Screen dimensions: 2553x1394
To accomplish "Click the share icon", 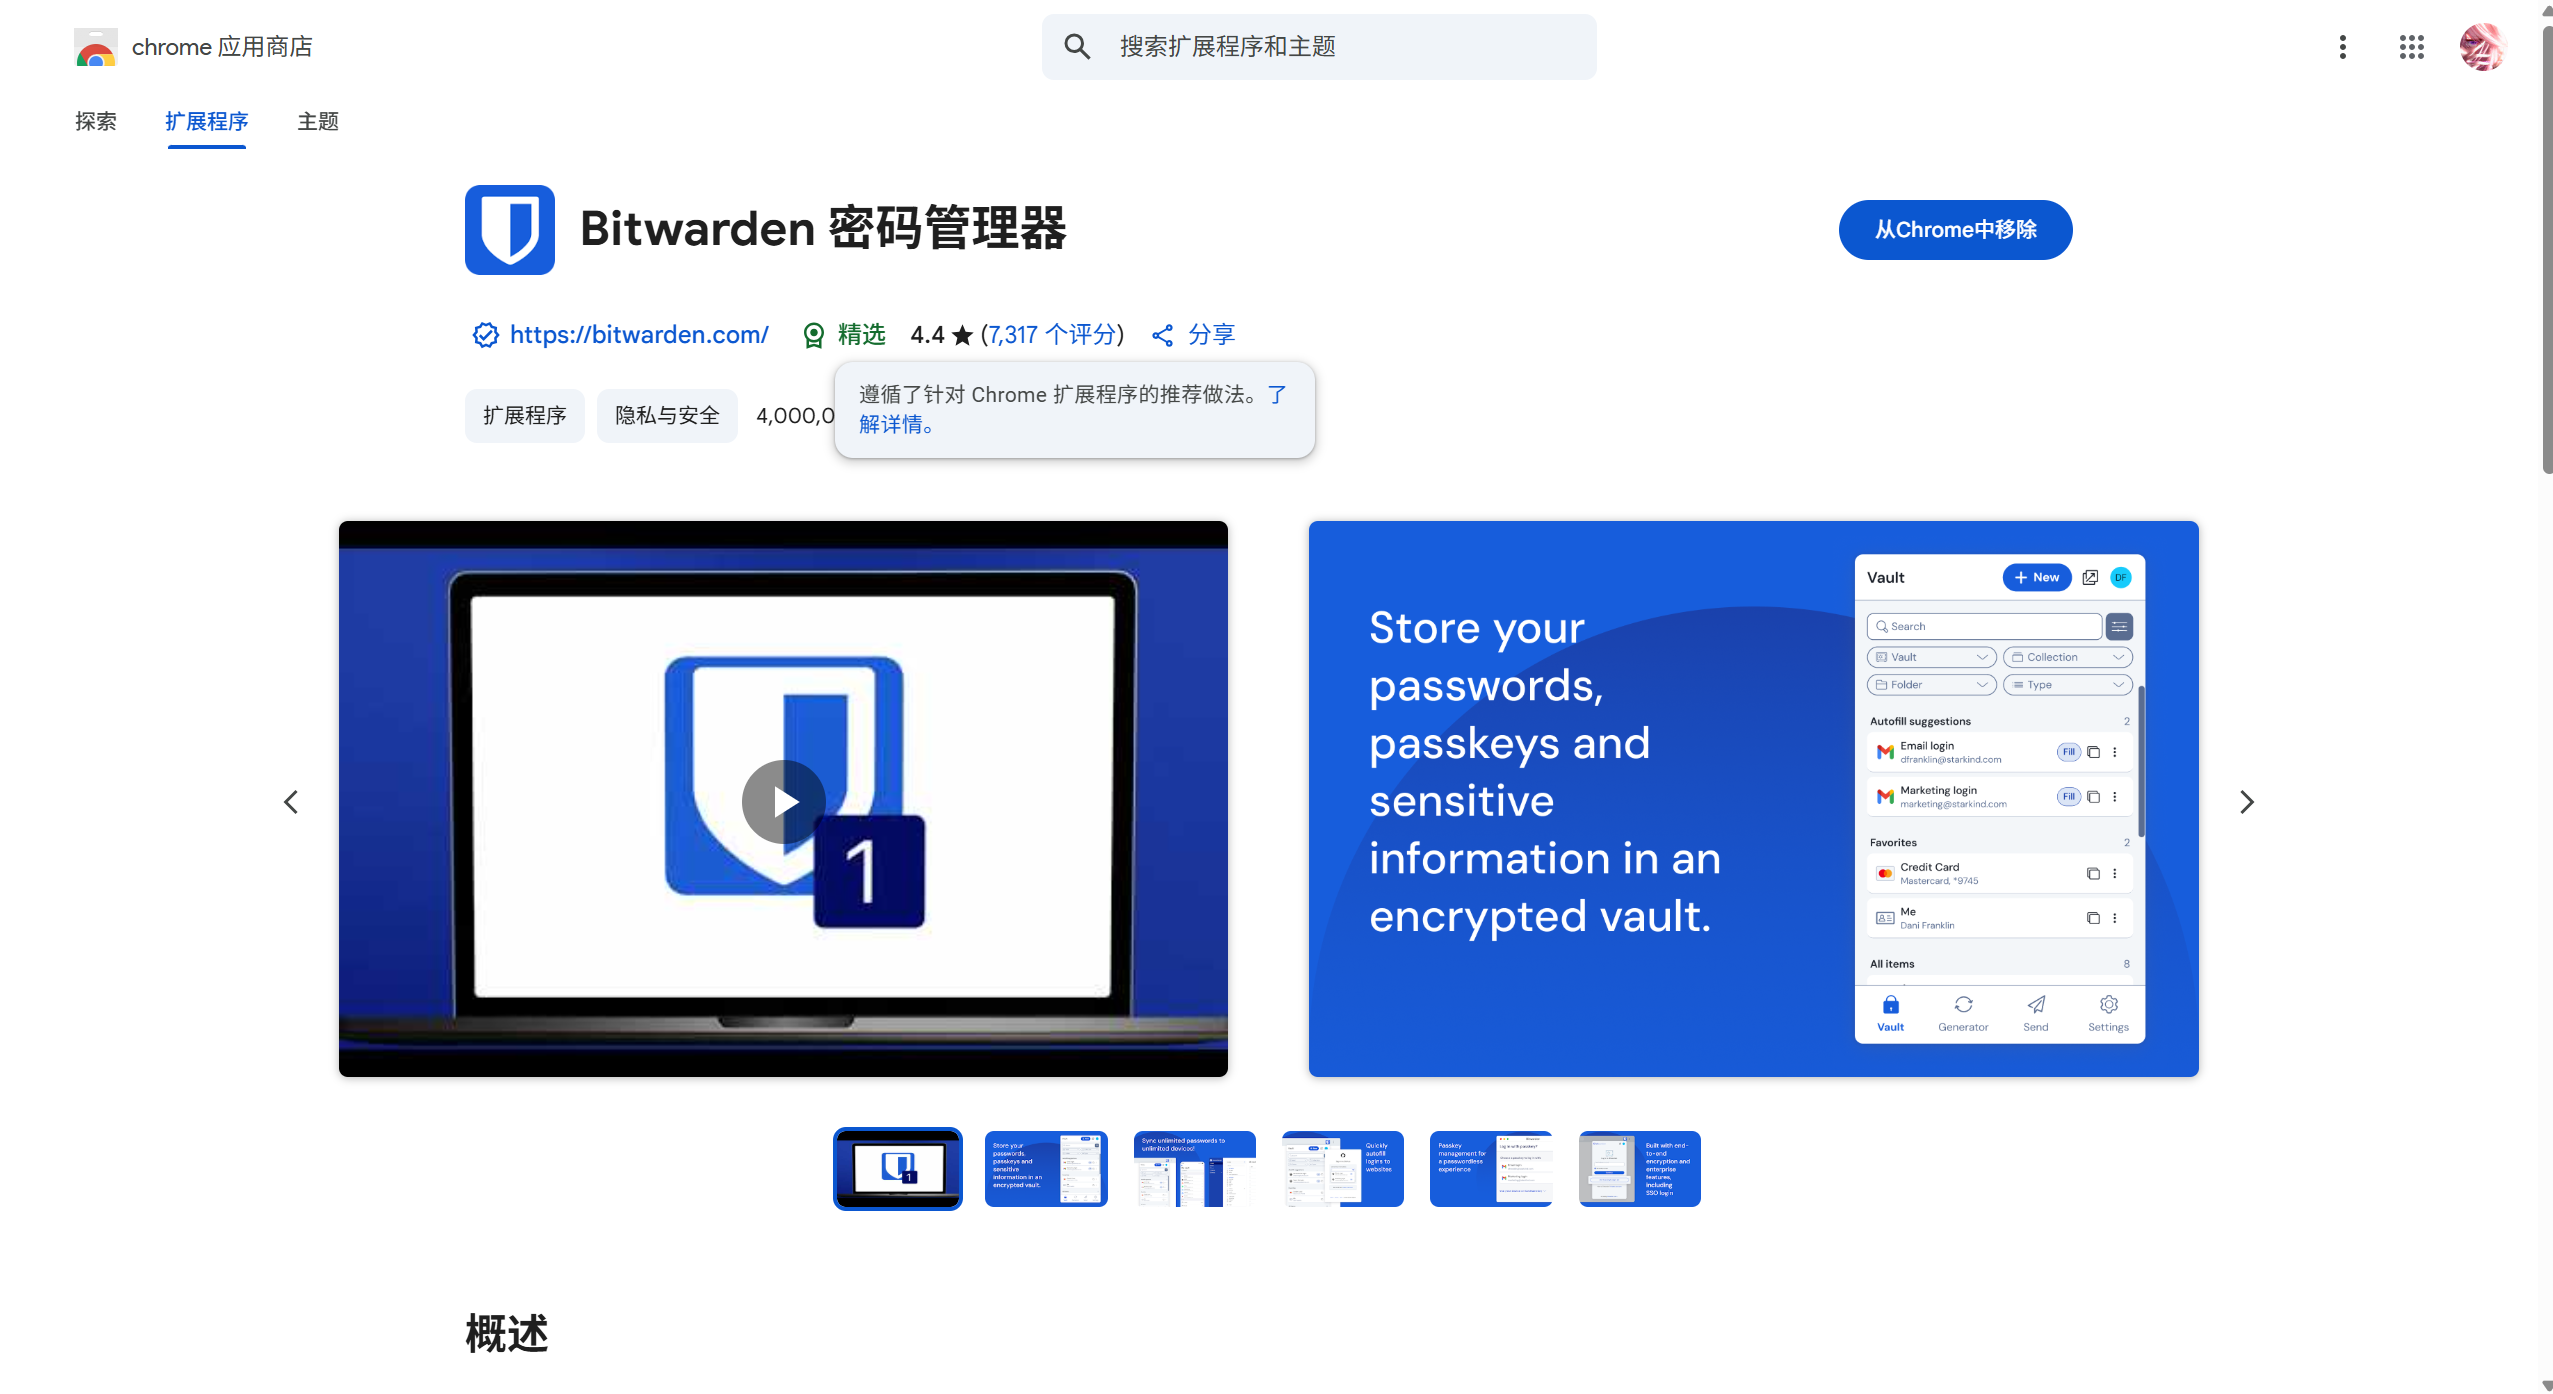I will coord(1162,335).
